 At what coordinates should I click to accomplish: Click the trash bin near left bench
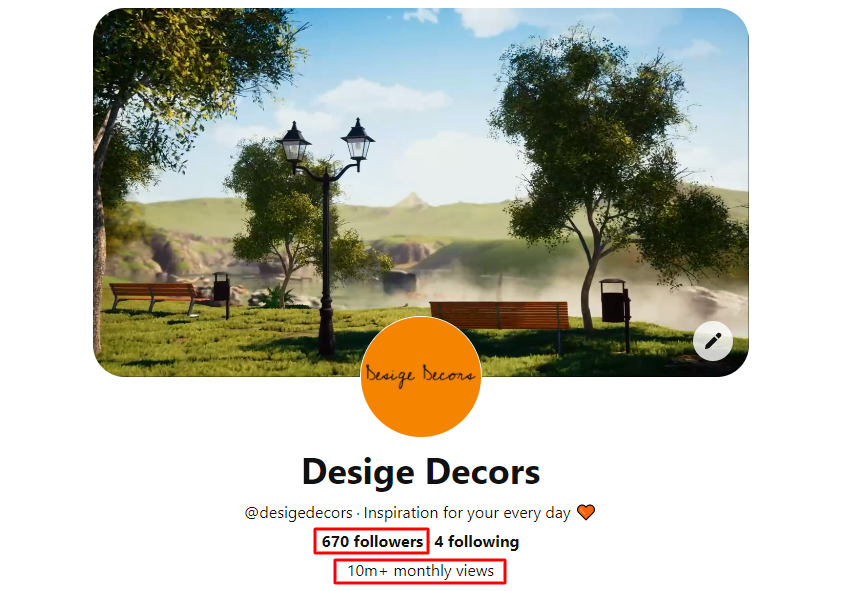point(221,287)
